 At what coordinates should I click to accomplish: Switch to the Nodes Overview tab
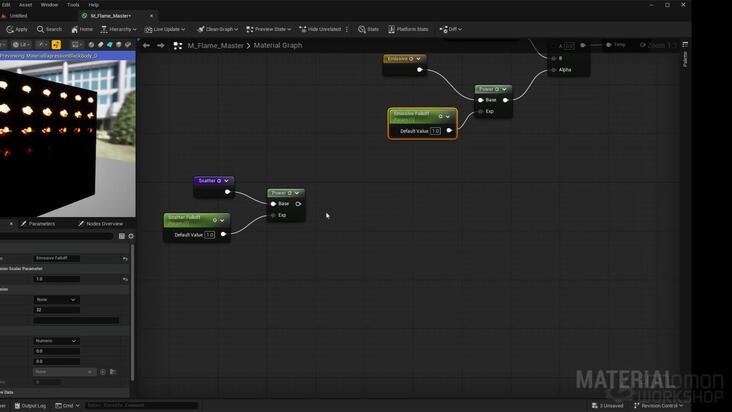[x=100, y=224]
